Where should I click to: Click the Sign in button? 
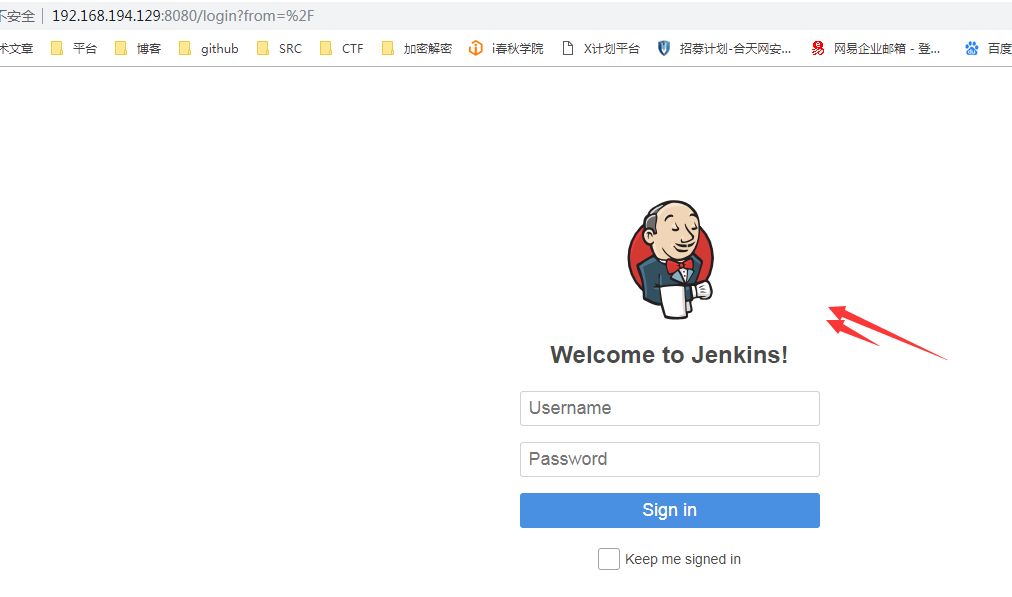pyautogui.click(x=670, y=511)
